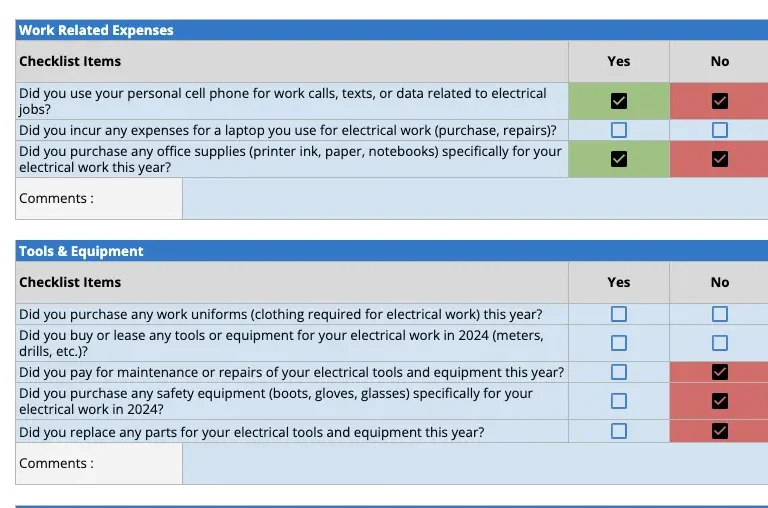This screenshot has height=508, width=768.
Task: Mark Yes for buying or leasing tools
Action: (x=619, y=343)
